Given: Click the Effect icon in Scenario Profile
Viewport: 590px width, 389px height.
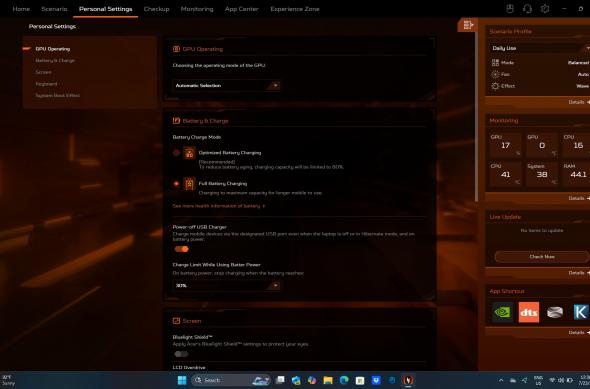Looking at the screenshot, I should click(495, 86).
